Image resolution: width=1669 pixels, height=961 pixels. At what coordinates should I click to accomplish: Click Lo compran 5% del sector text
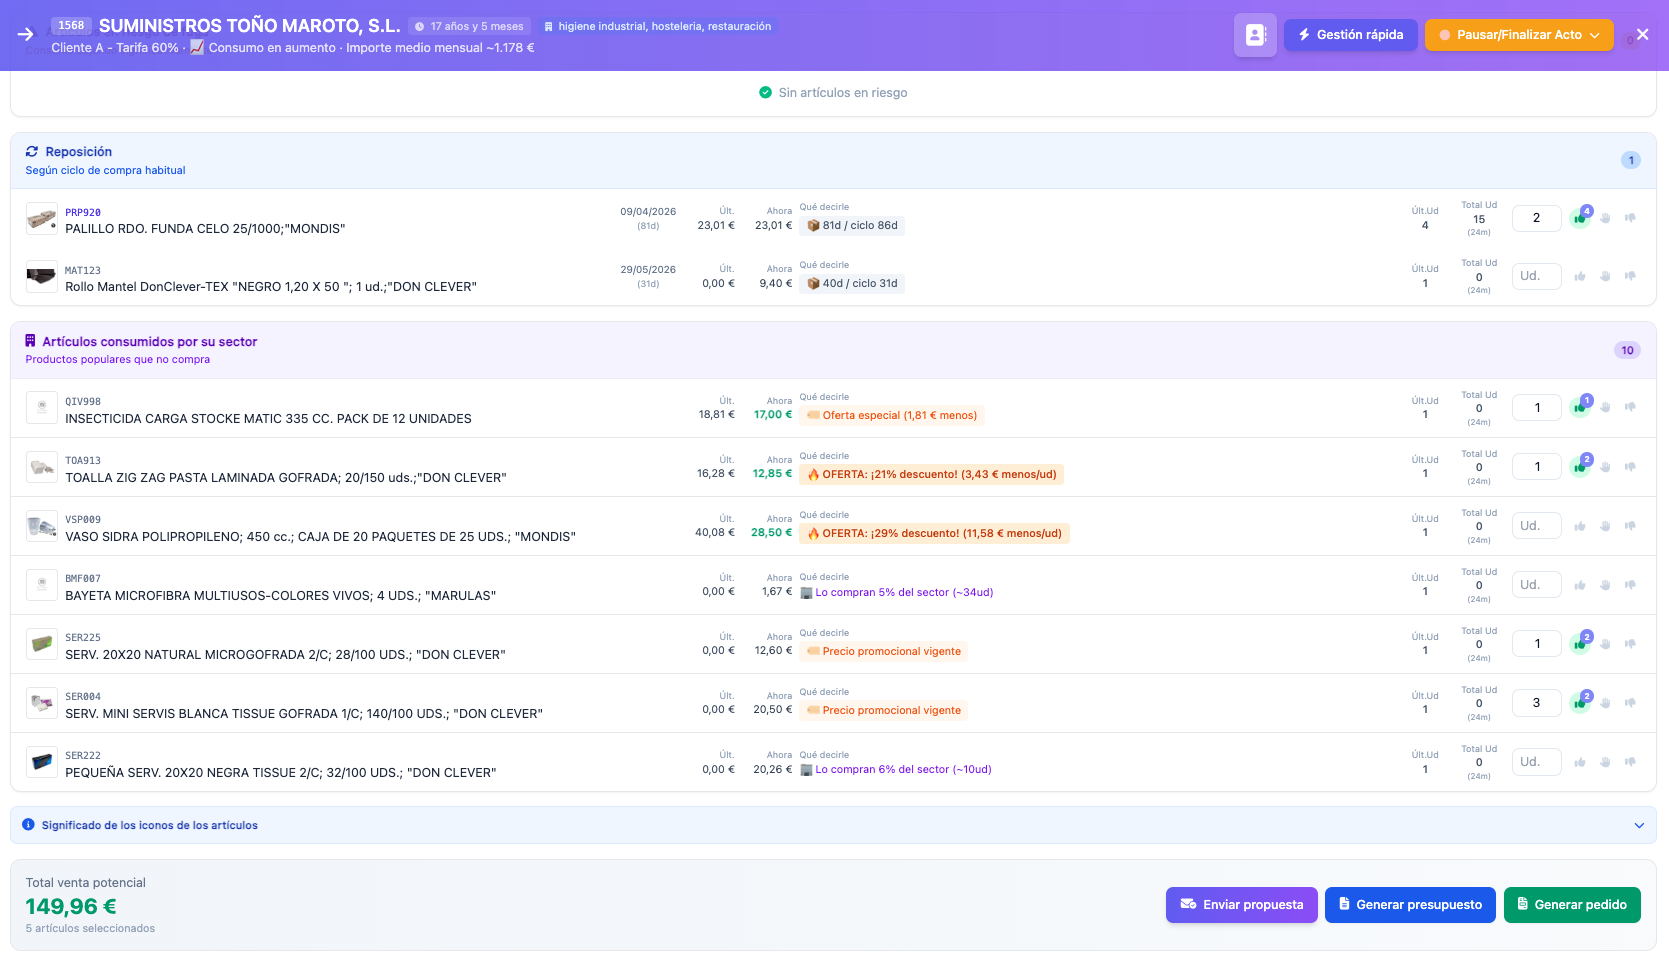(x=896, y=593)
